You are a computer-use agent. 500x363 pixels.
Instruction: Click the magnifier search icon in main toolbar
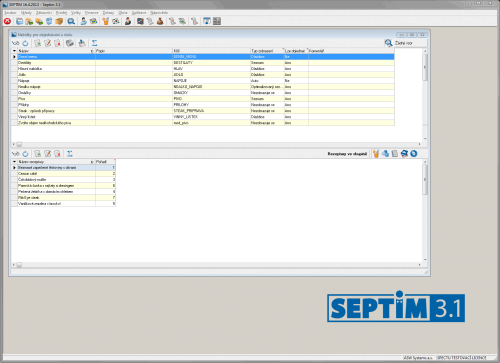(71, 21)
